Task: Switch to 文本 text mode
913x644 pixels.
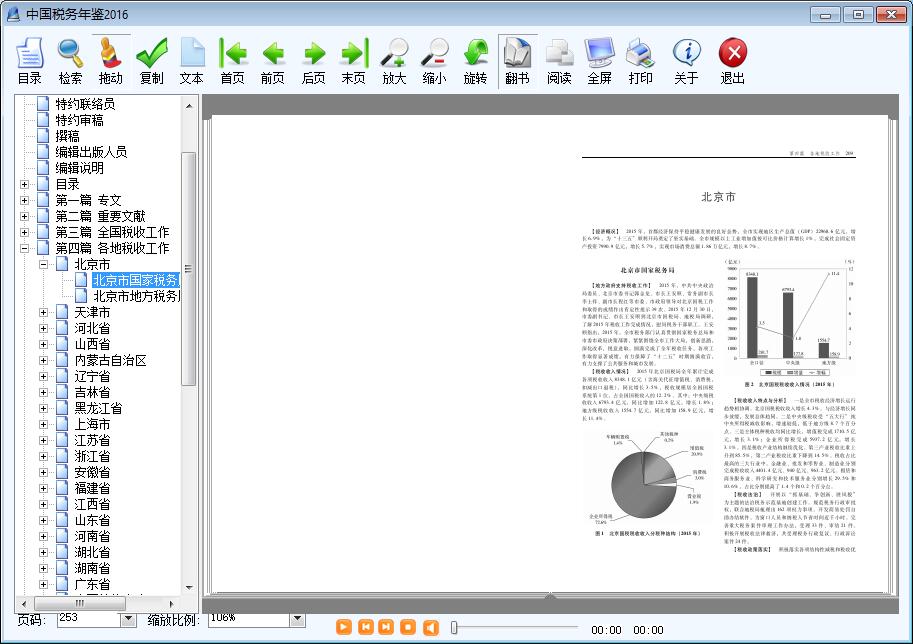Action: (192, 61)
